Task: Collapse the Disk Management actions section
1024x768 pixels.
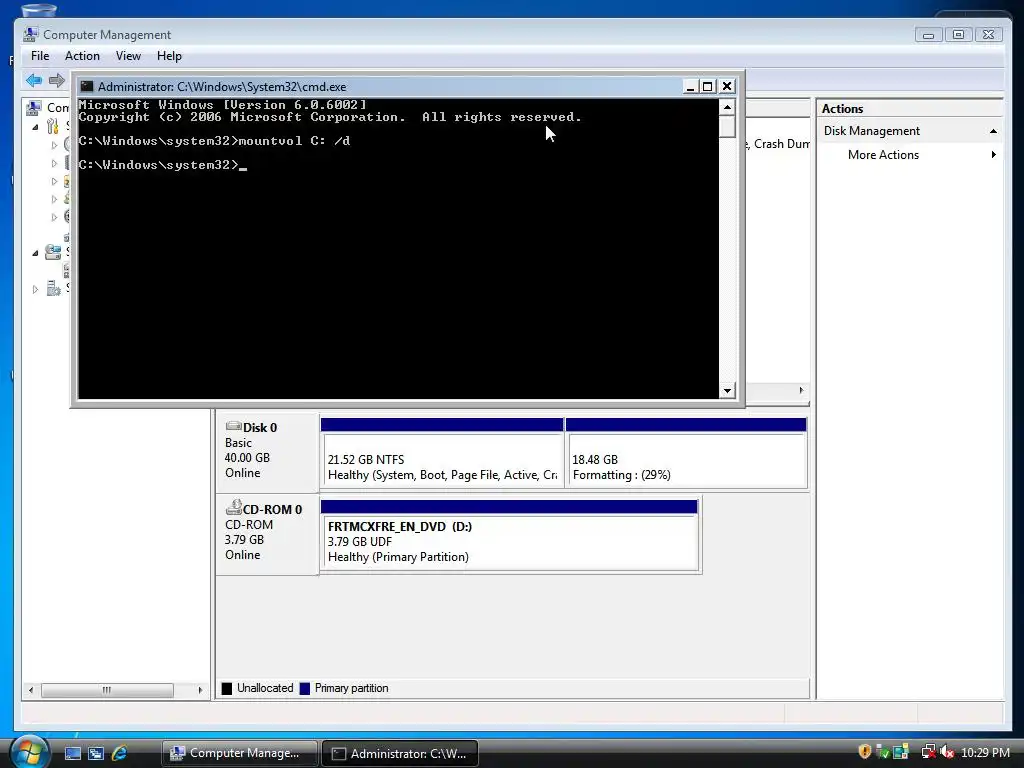Action: click(993, 131)
